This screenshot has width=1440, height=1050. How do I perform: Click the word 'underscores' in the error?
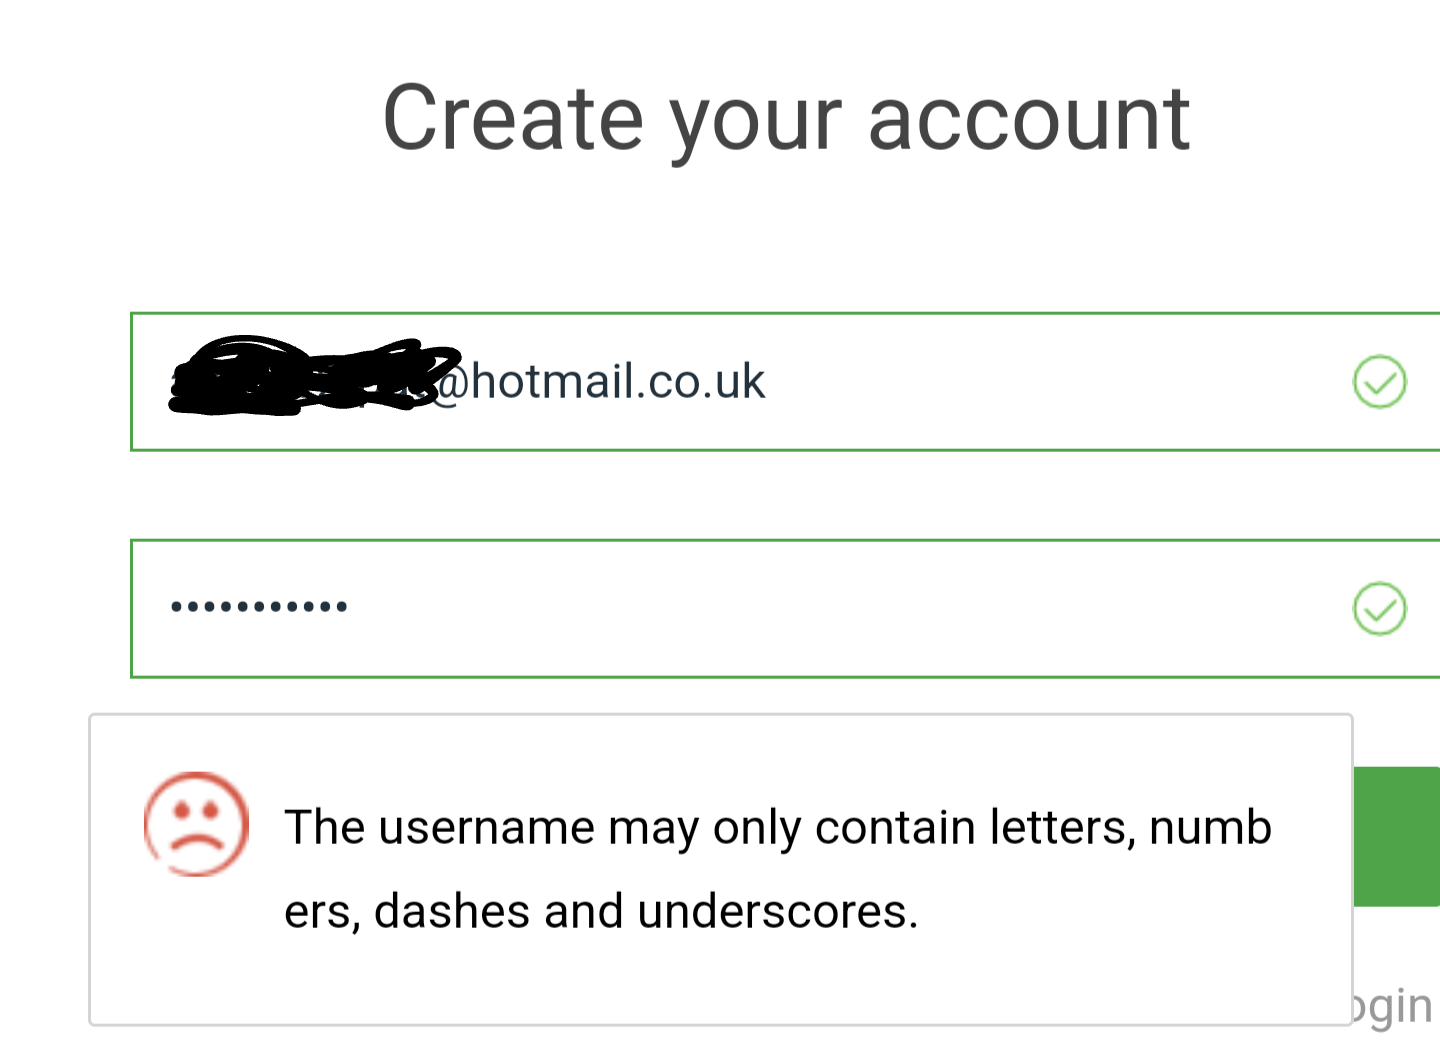click(x=772, y=911)
